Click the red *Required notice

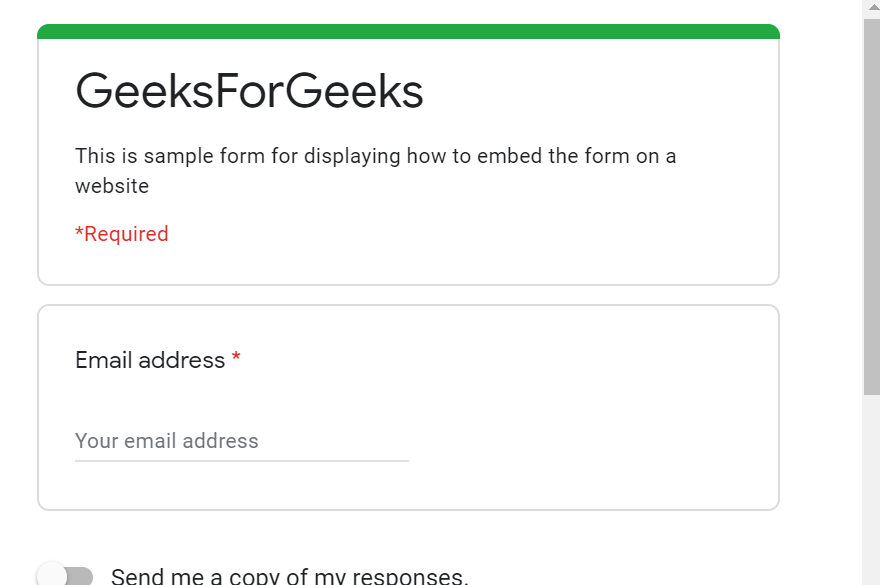click(x=122, y=234)
